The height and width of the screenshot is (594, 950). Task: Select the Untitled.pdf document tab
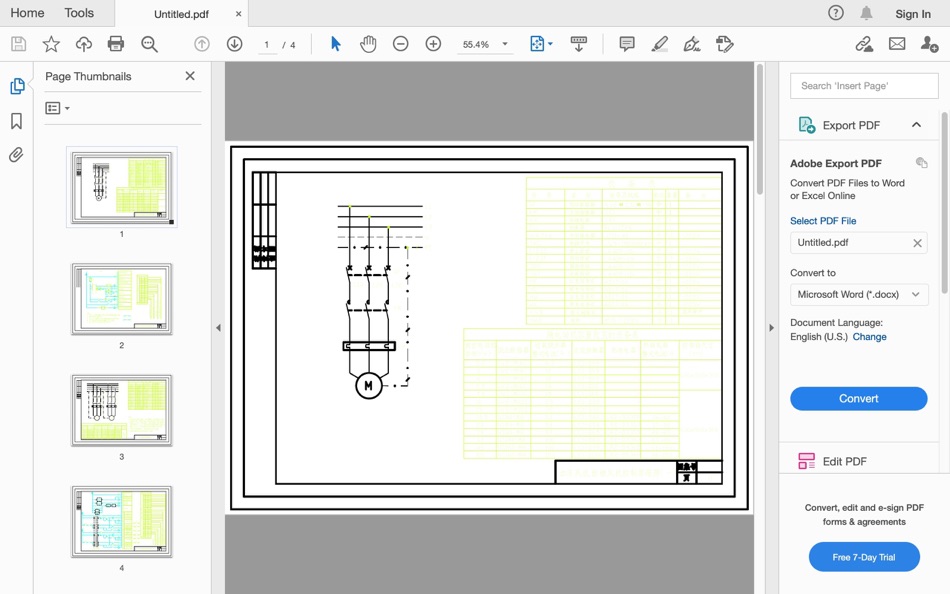(181, 14)
